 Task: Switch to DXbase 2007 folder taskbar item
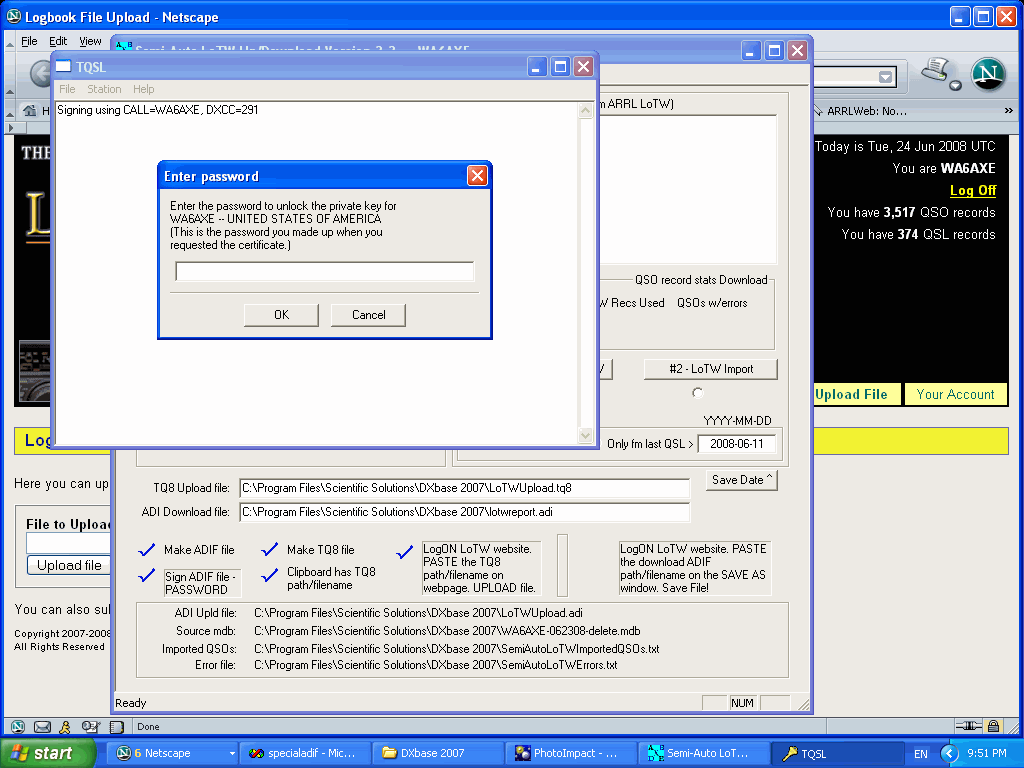[x=439, y=753]
